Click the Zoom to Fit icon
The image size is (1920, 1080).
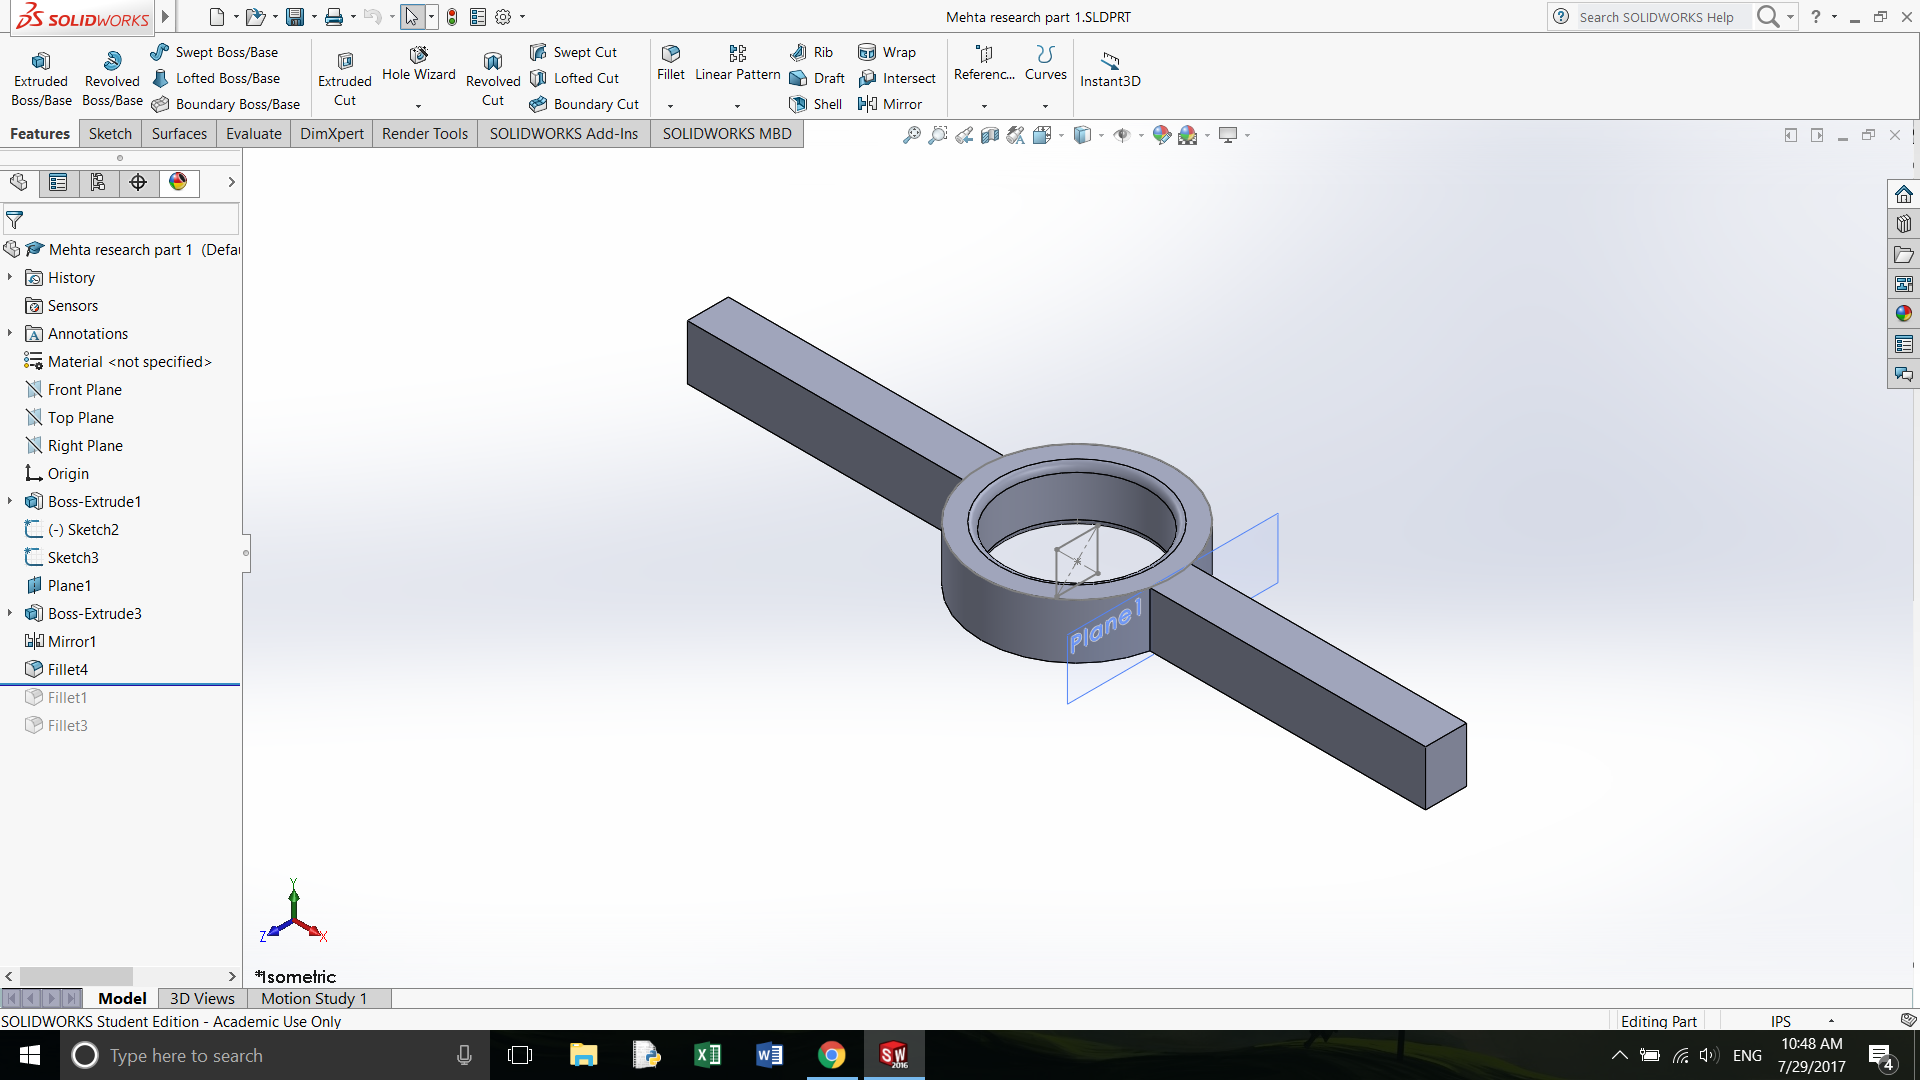tap(911, 135)
